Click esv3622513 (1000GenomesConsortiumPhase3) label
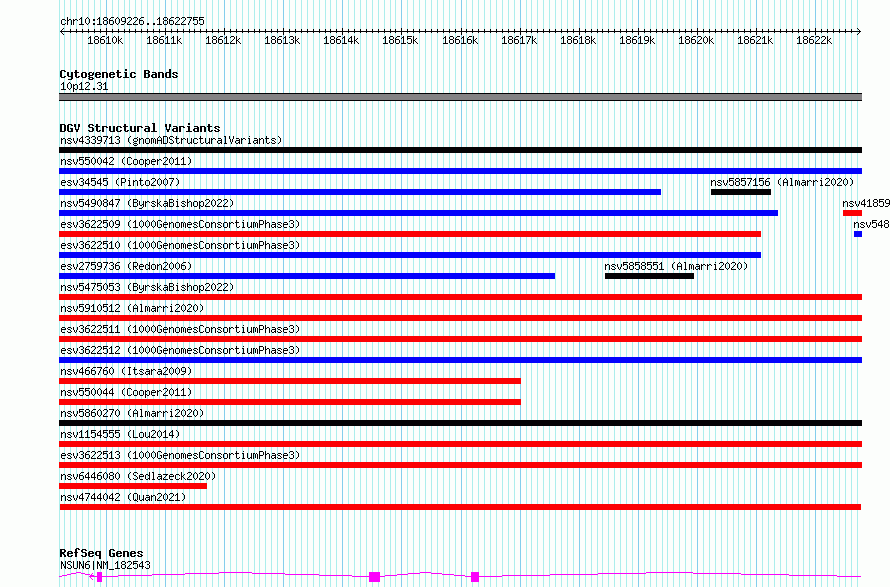Screen dimensions: 890x587 (x=180, y=455)
